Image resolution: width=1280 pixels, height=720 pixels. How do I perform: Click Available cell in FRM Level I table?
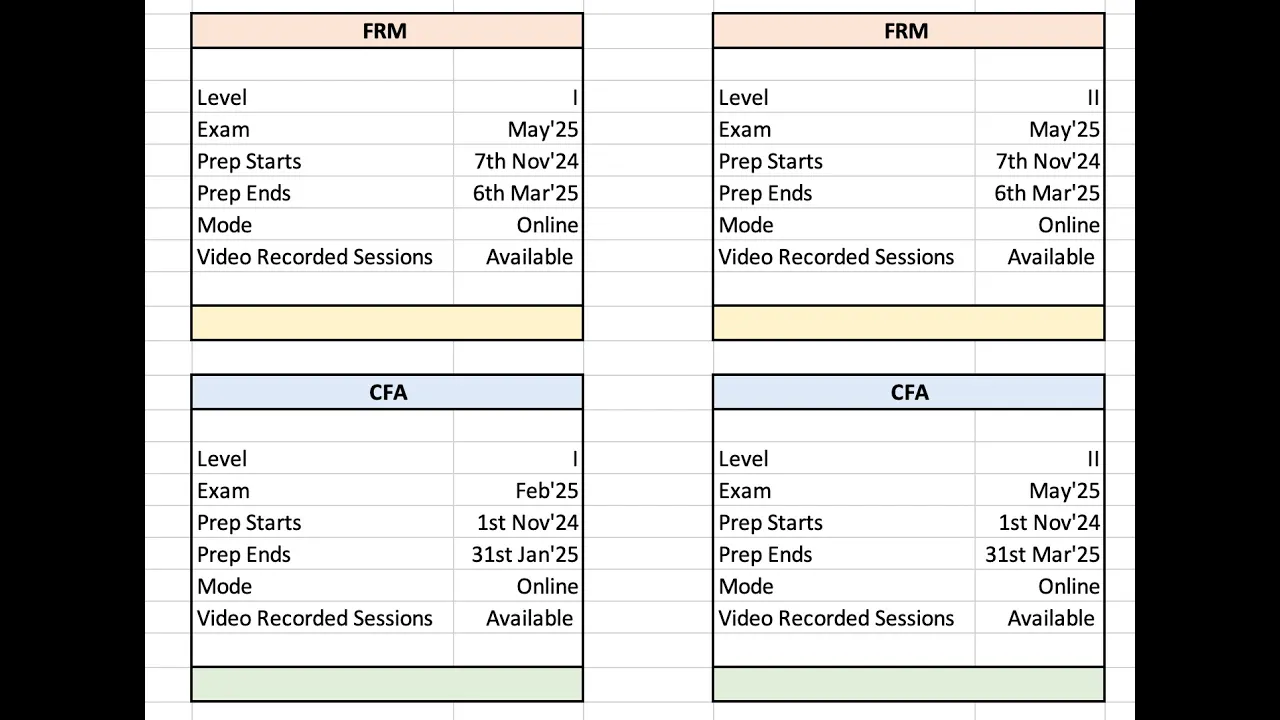[518, 257]
